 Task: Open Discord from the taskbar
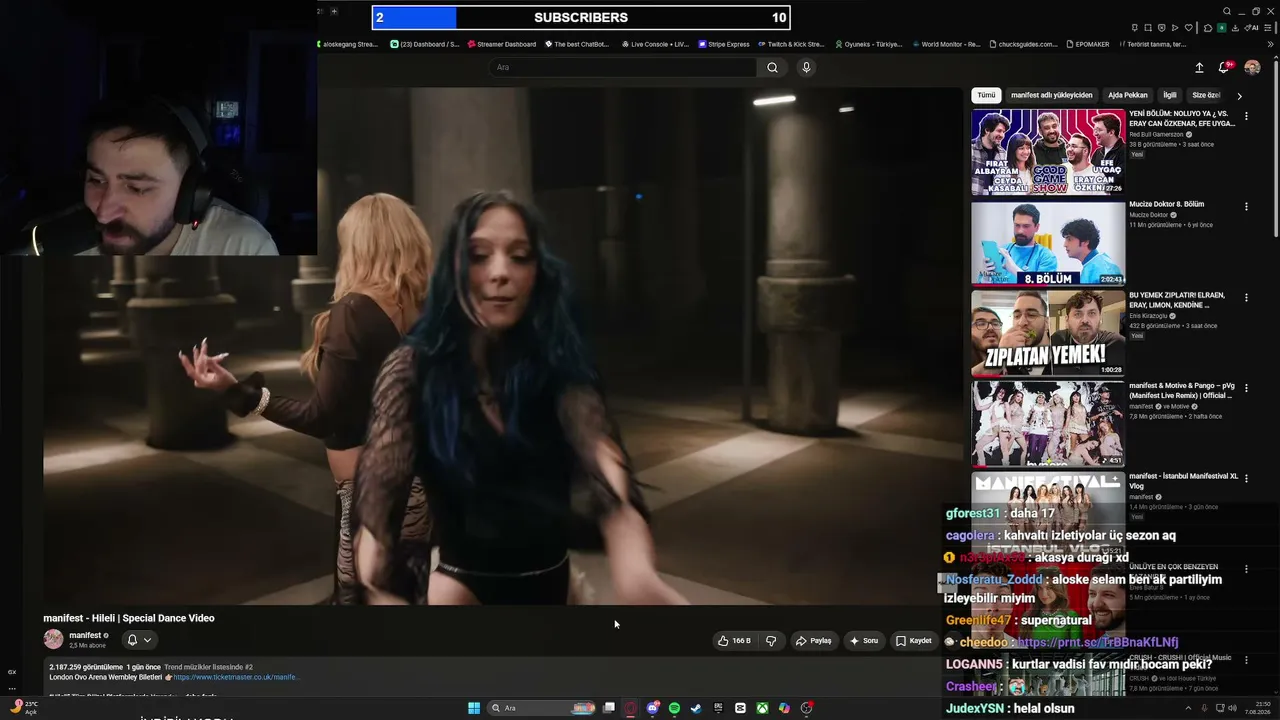click(x=652, y=708)
